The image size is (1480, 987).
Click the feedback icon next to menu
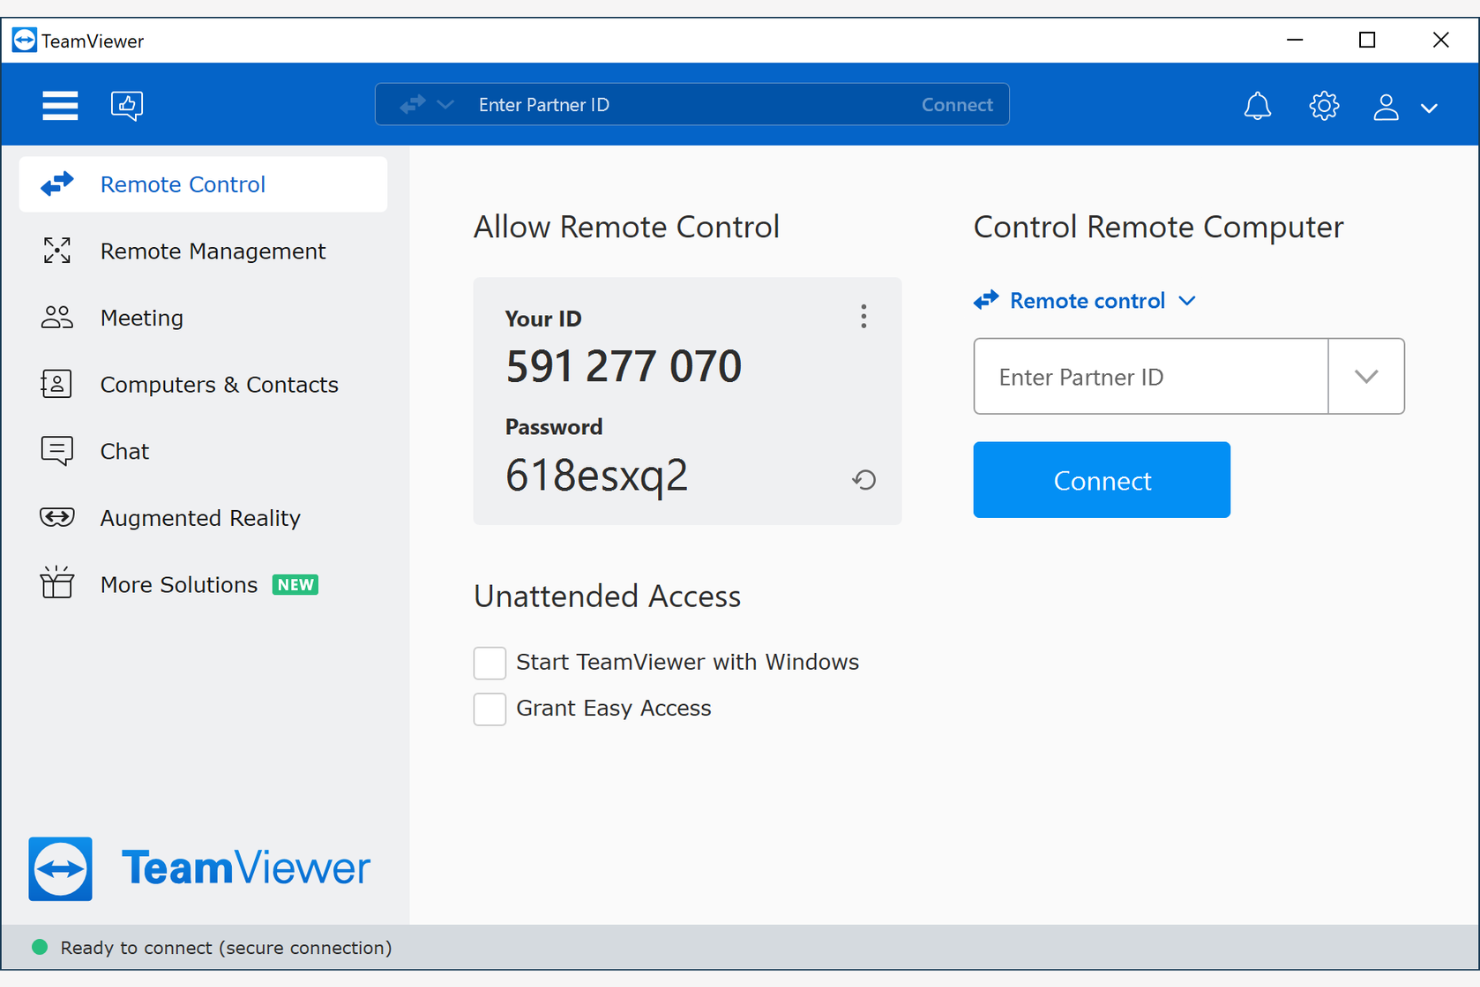click(x=126, y=104)
